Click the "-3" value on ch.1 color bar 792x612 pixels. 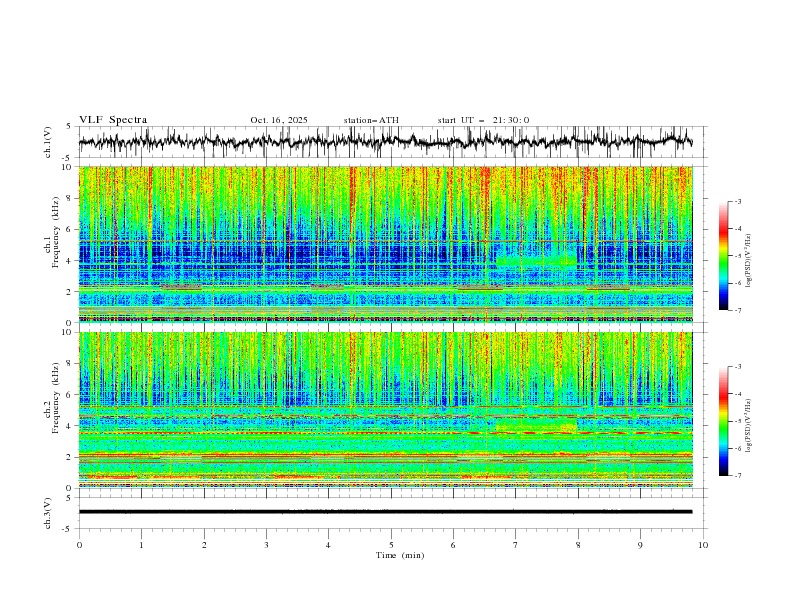pyautogui.click(x=738, y=201)
